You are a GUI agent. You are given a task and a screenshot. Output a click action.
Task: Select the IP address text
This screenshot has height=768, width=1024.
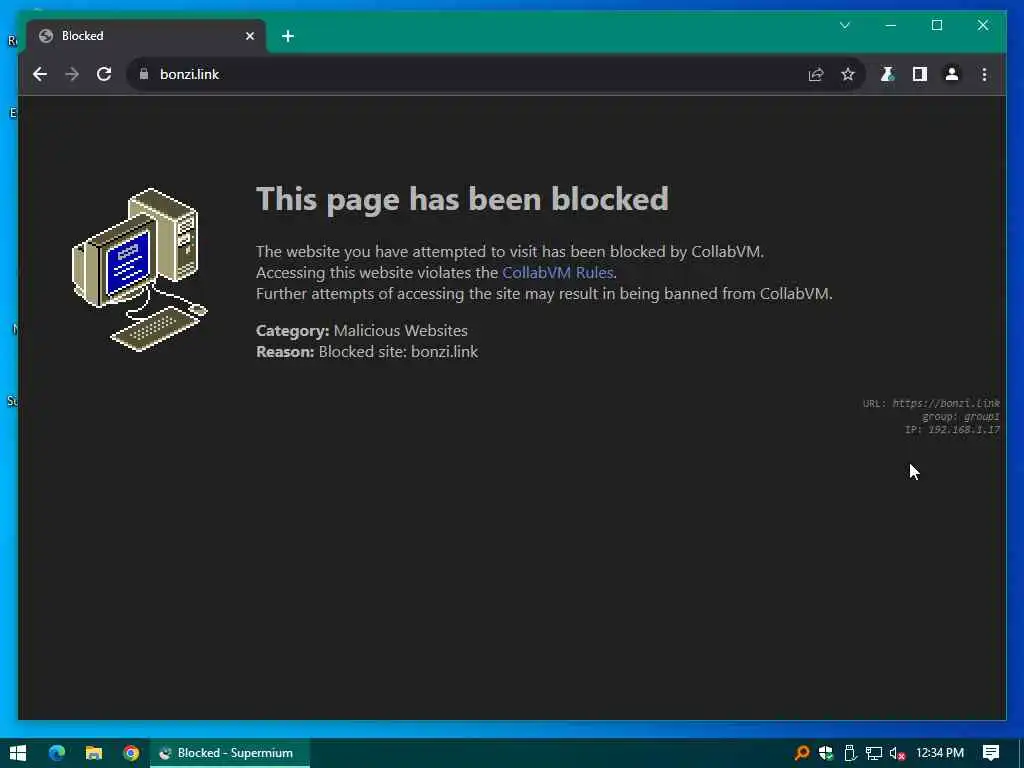point(952,429)
